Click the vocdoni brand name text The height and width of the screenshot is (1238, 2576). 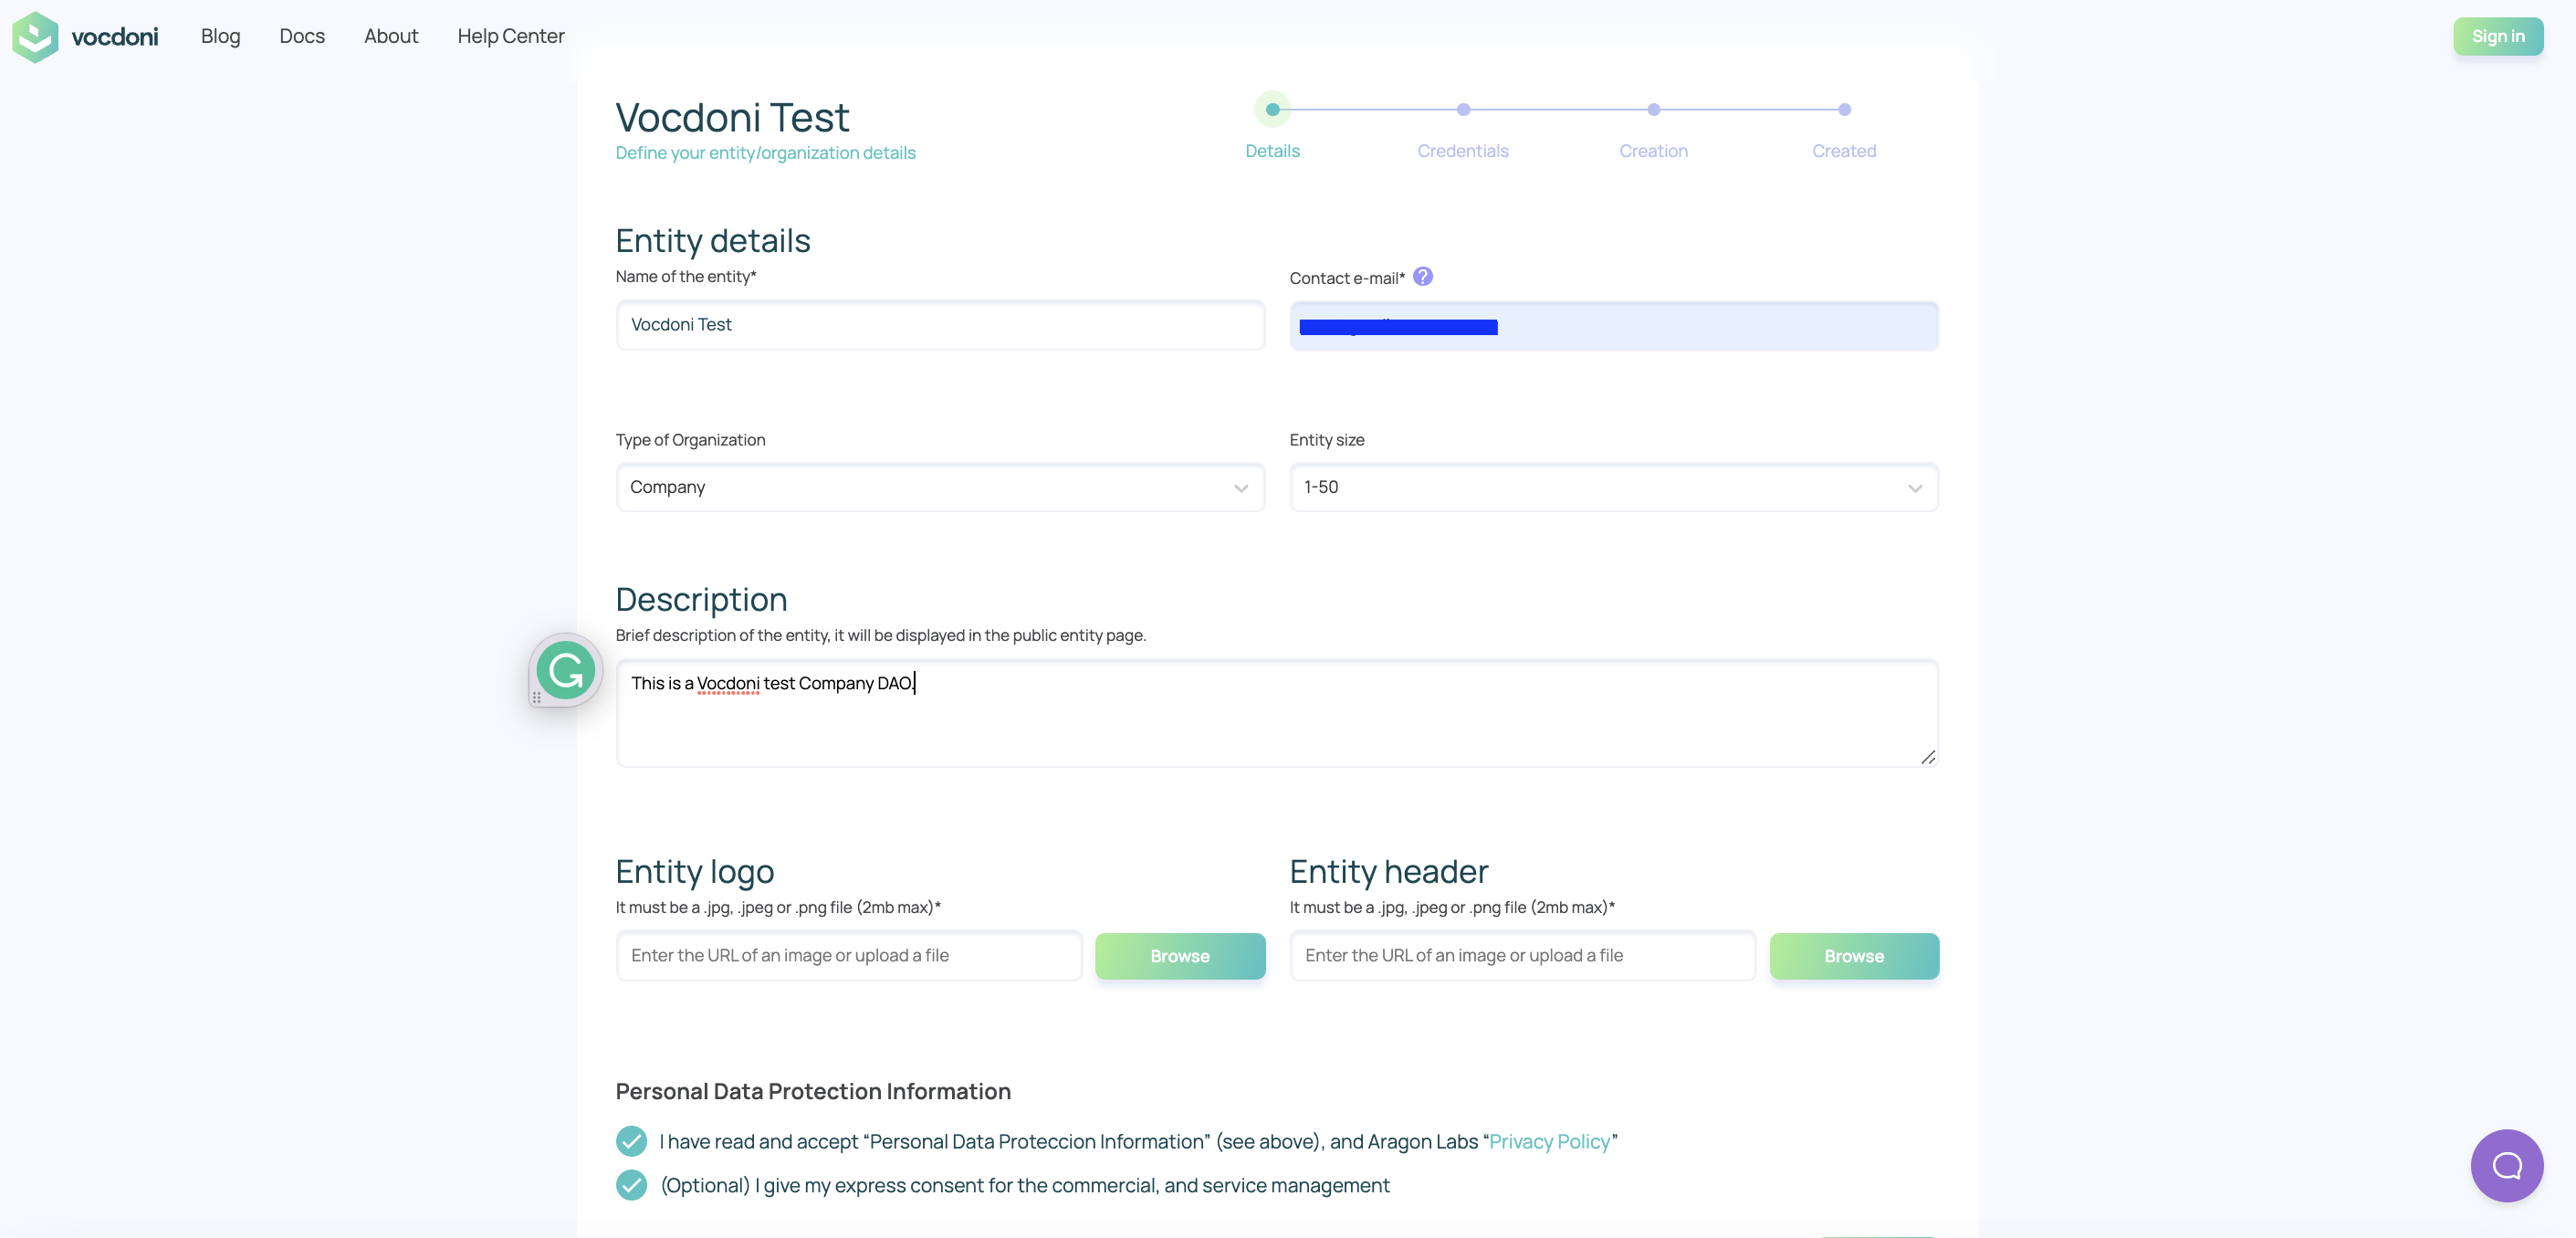click(114, 37)
